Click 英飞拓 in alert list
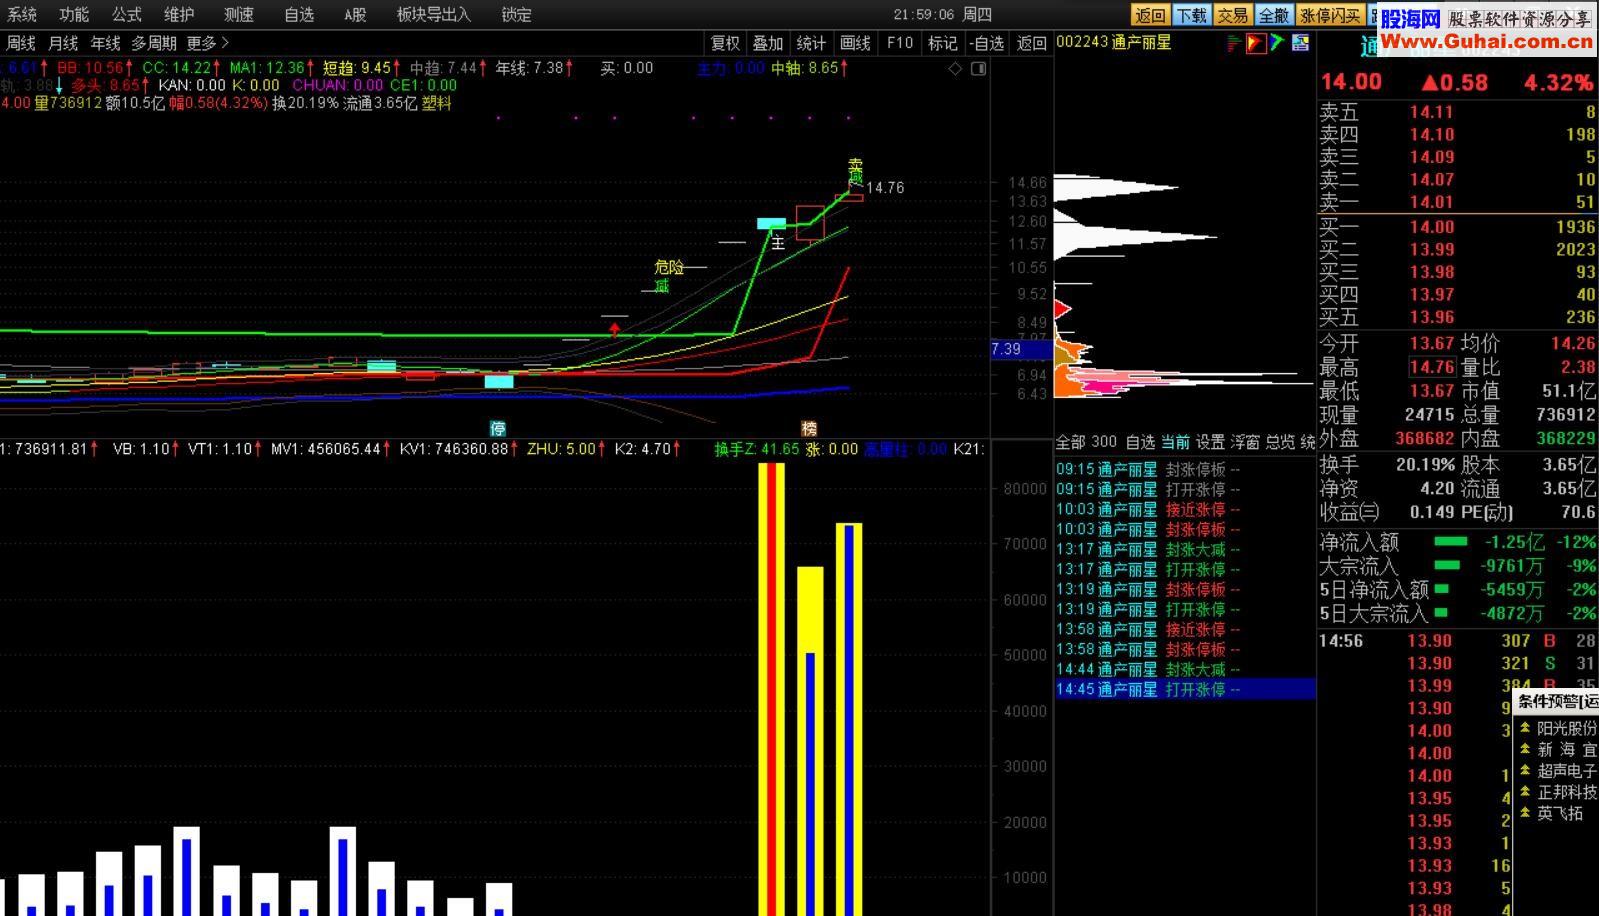1599x916 pixels. pos(1560,812)
